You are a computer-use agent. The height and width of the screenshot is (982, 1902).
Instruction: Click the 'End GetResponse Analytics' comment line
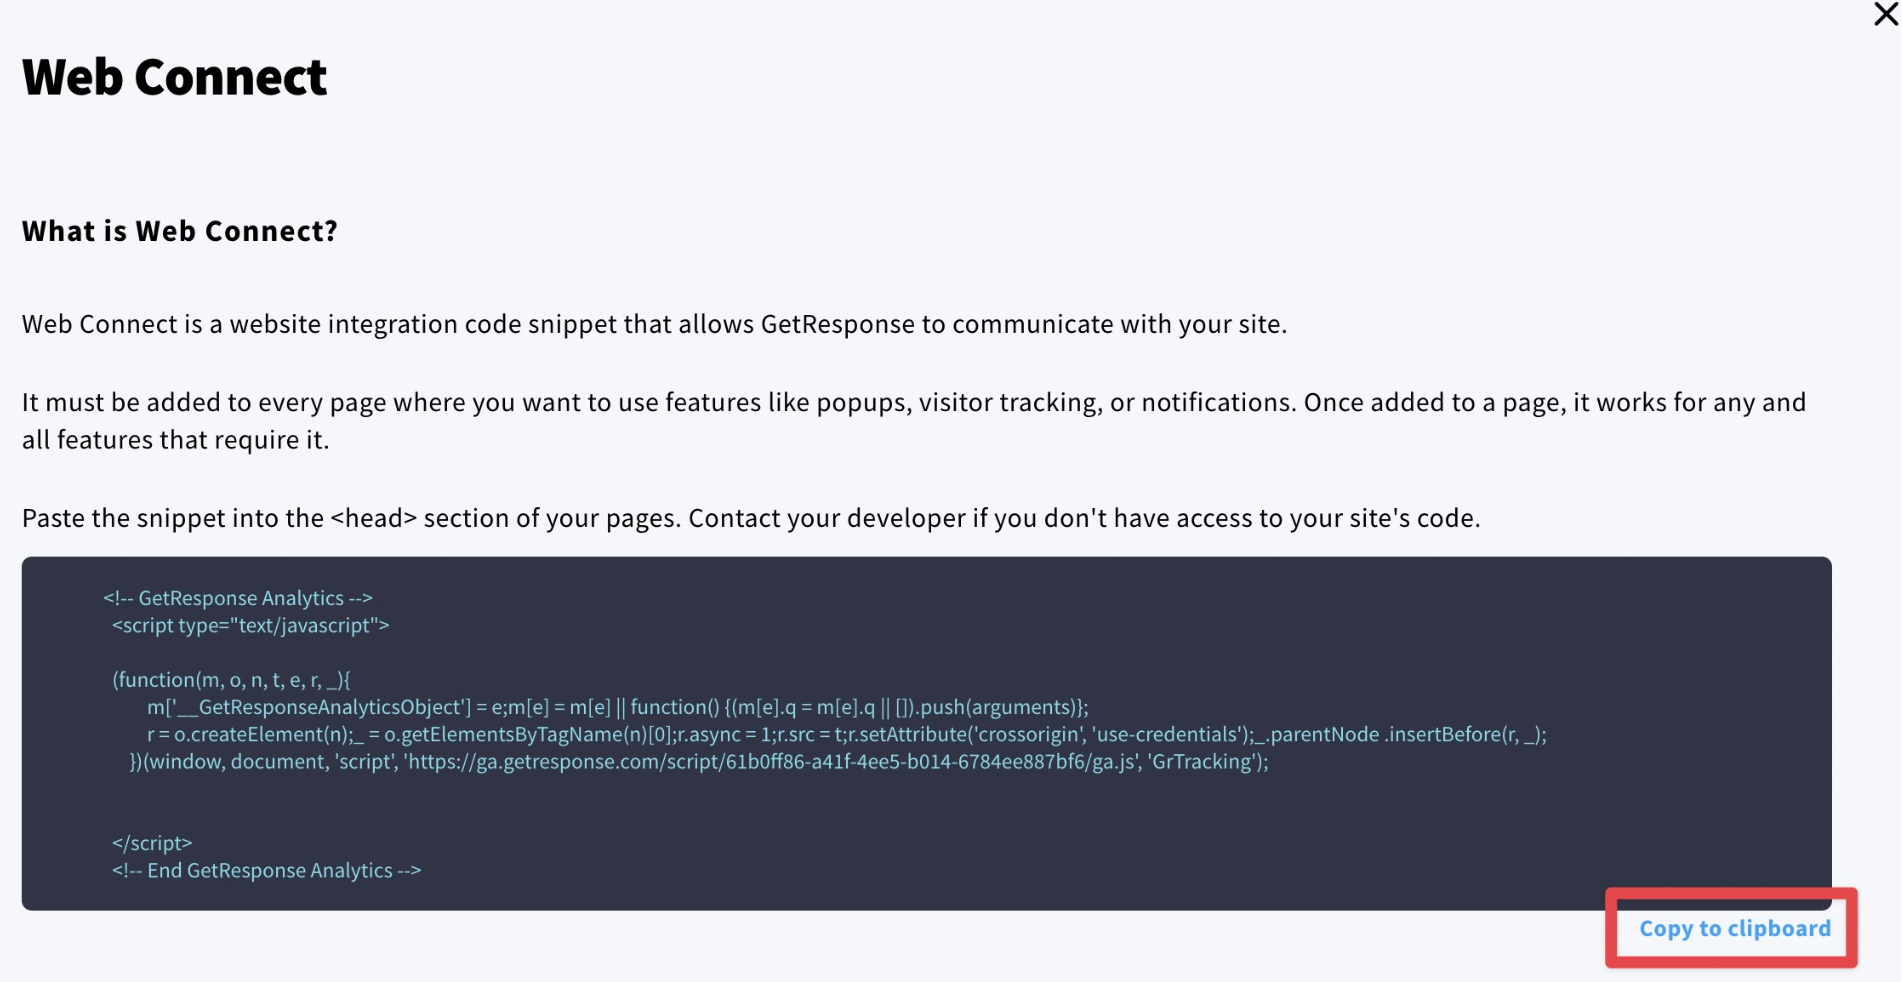click(x=266, y=871)
